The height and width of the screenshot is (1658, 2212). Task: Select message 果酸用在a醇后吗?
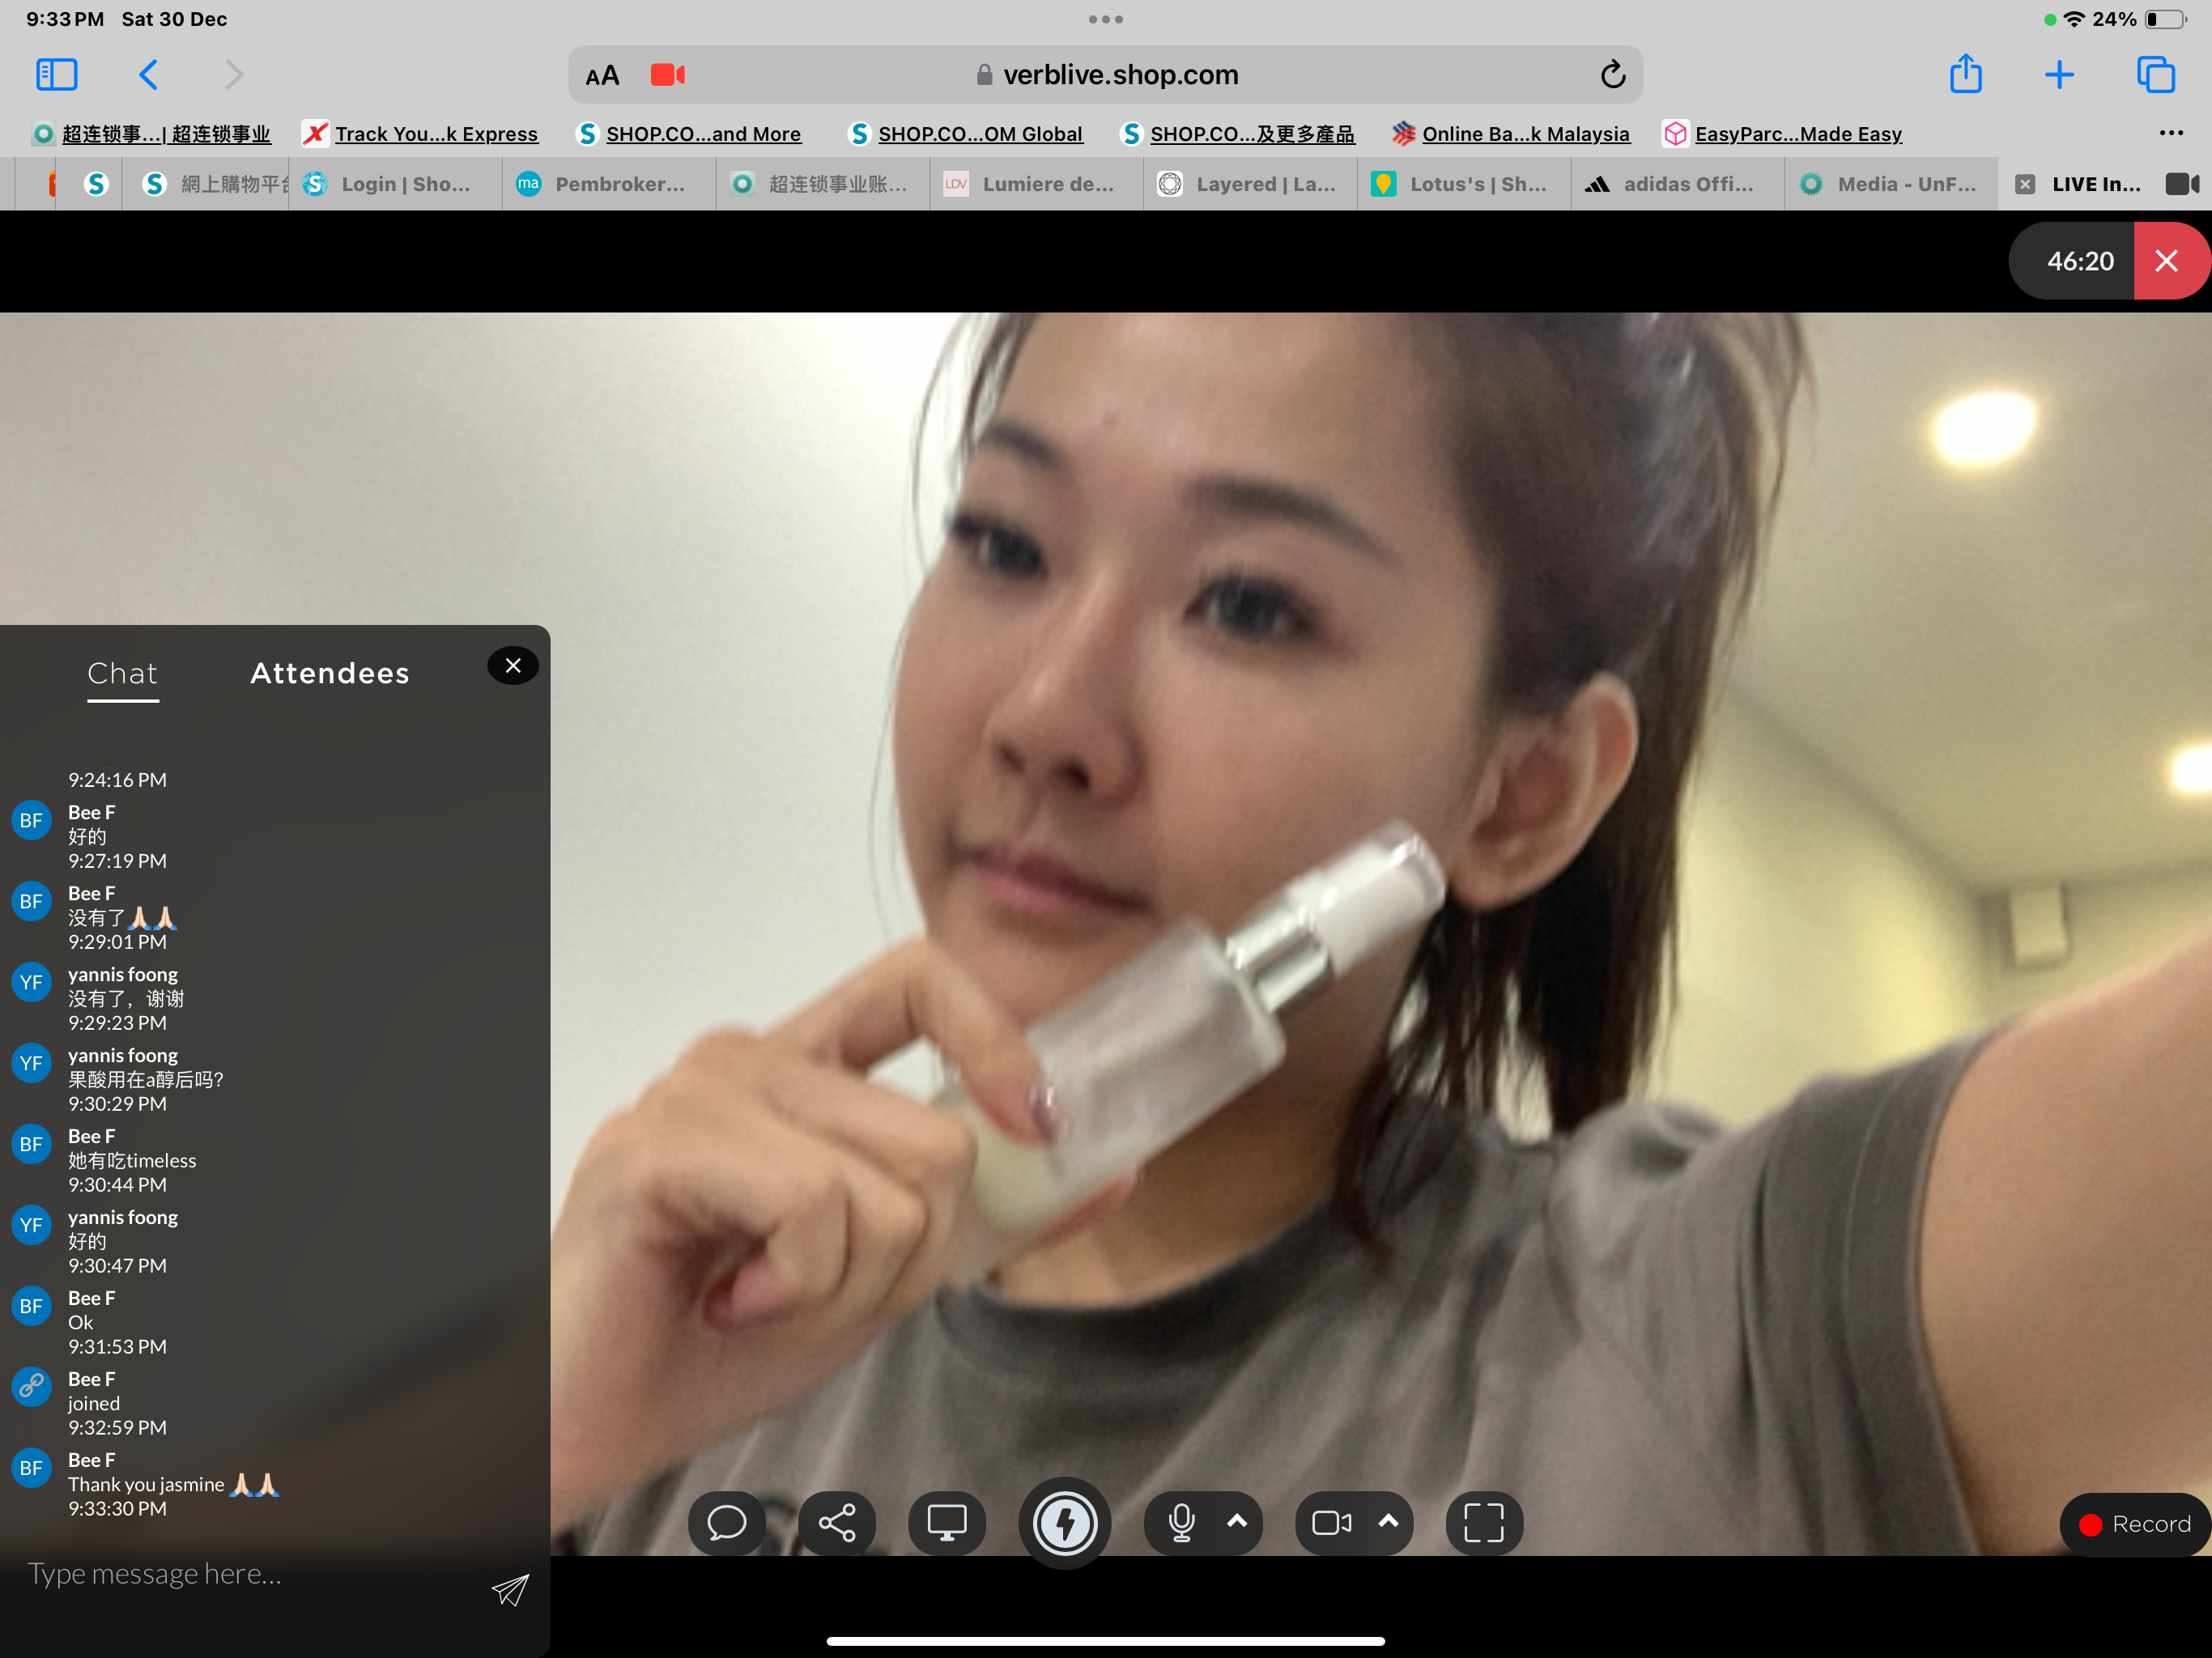pos(146,1080)
